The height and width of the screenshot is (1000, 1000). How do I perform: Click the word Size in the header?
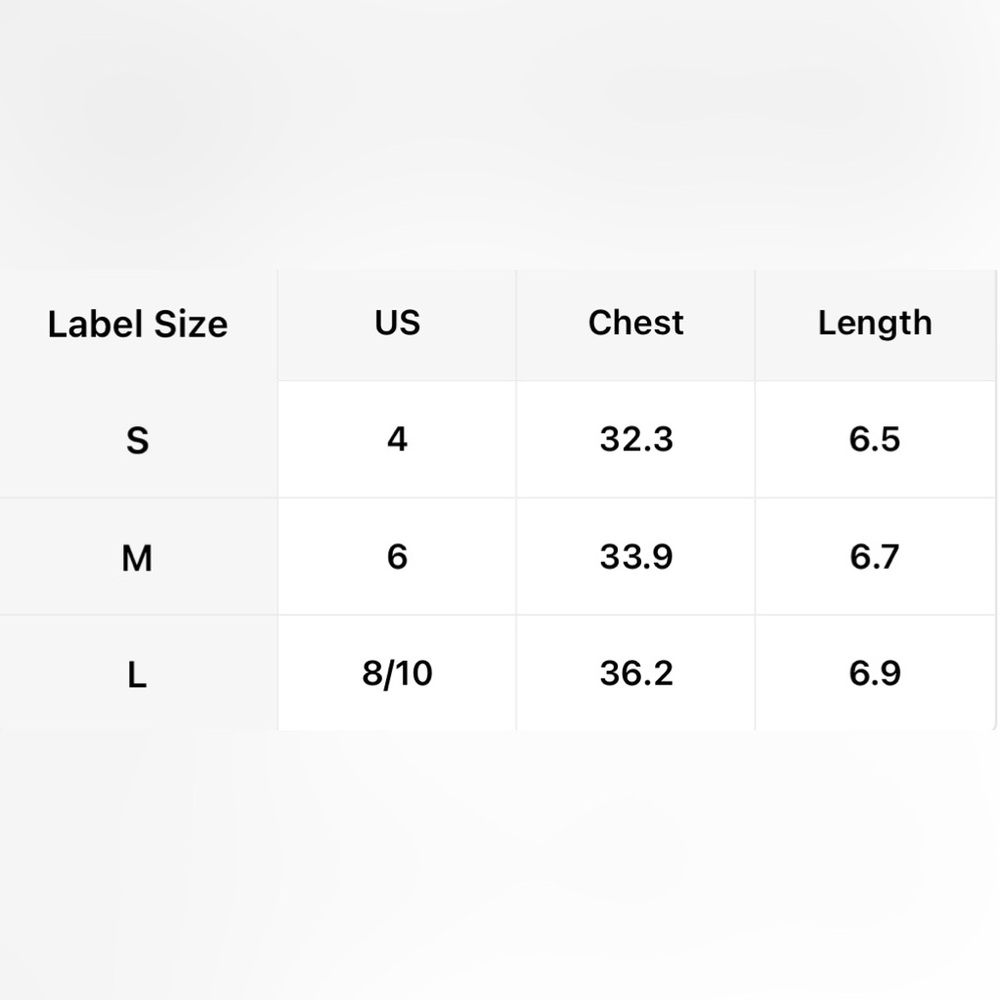(x=191, y=324)
